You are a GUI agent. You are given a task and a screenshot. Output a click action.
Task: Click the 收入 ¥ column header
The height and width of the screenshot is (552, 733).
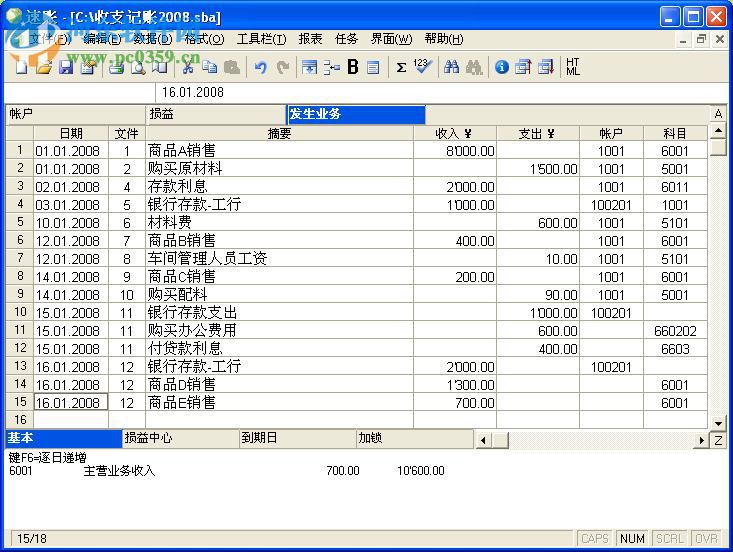click(x=455, y=134)
